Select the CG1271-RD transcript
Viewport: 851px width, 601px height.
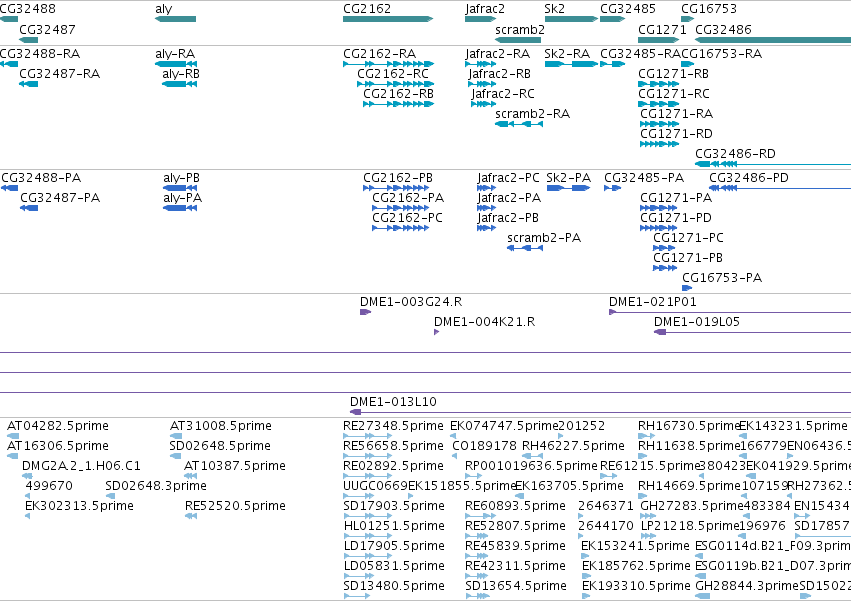coord(659,144)
